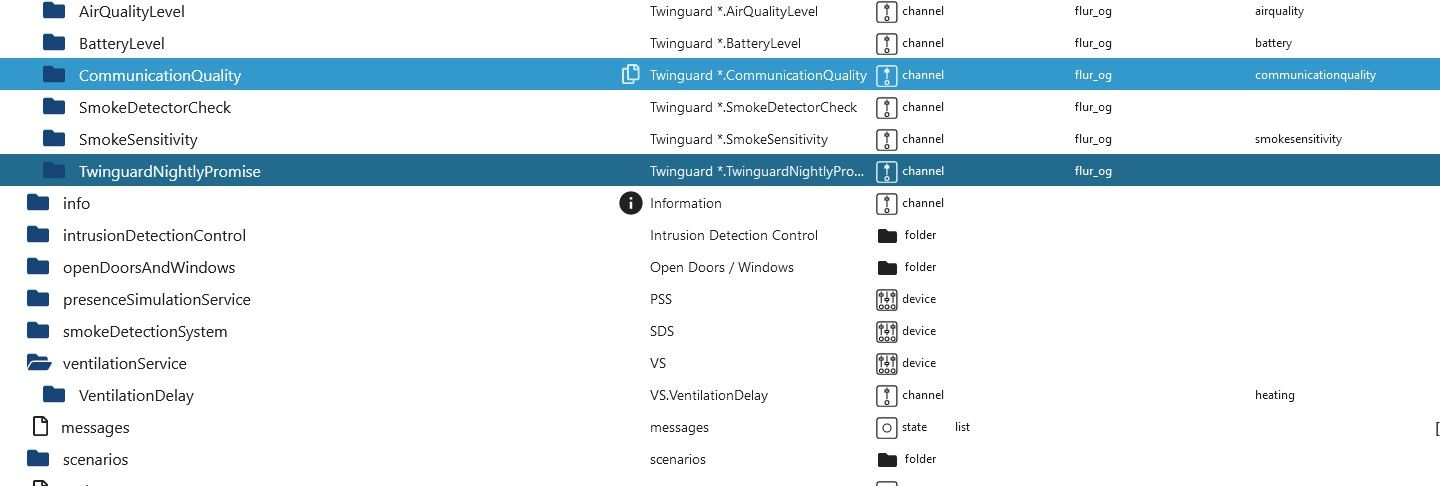Click device type icon for presenceSimulationService
The height and width of the screenshot is (486, 1440).
(x=886, y=299)
